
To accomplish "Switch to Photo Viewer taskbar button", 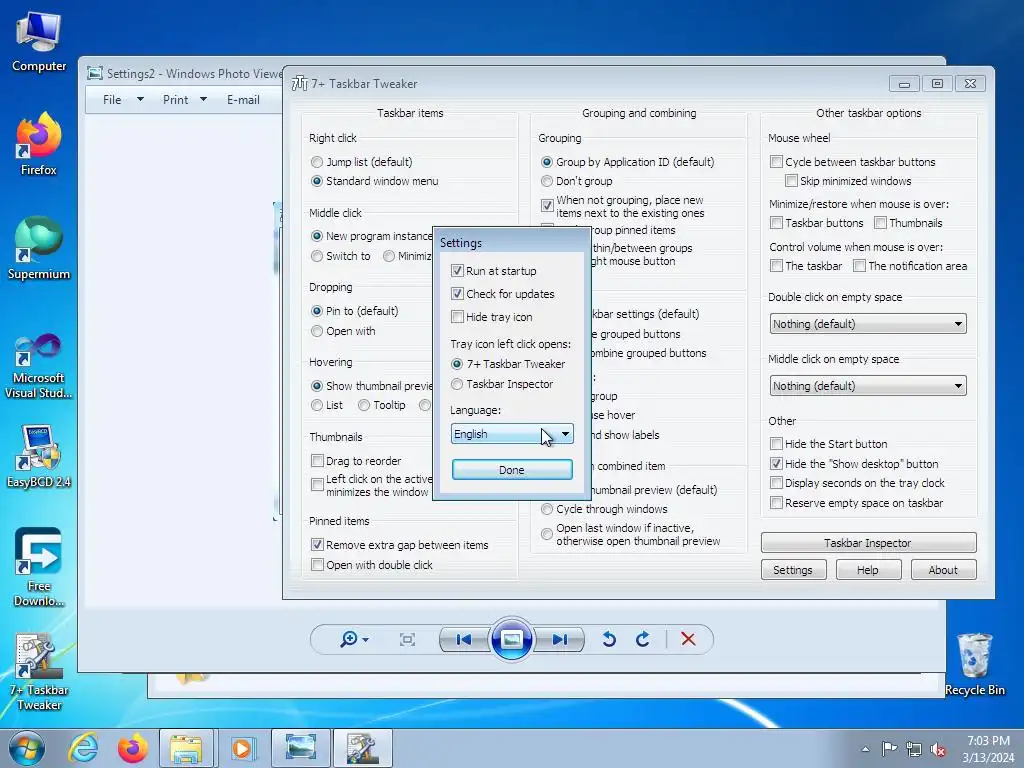I will (x=301, y=748).
